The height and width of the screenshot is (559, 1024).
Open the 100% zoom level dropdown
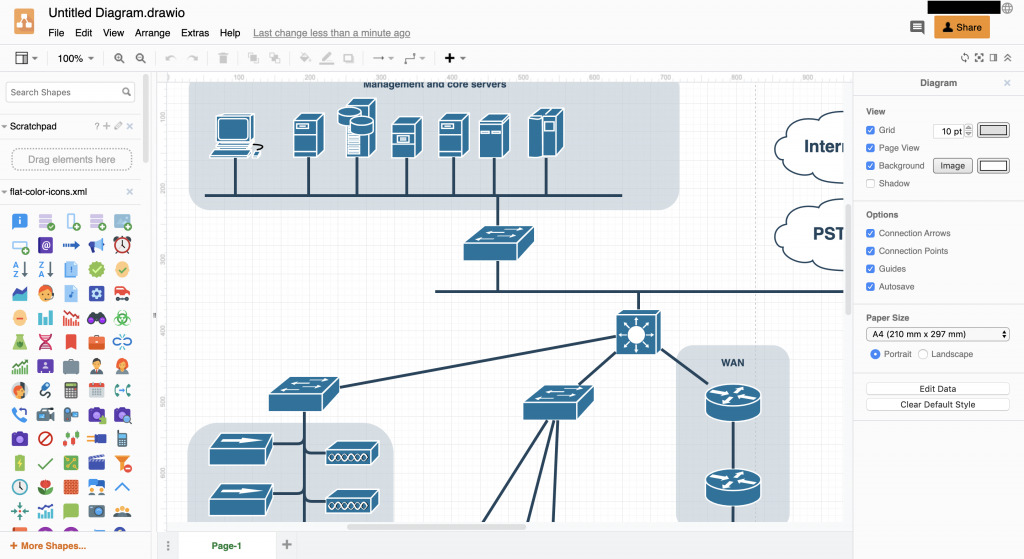(x=75, y=58)
